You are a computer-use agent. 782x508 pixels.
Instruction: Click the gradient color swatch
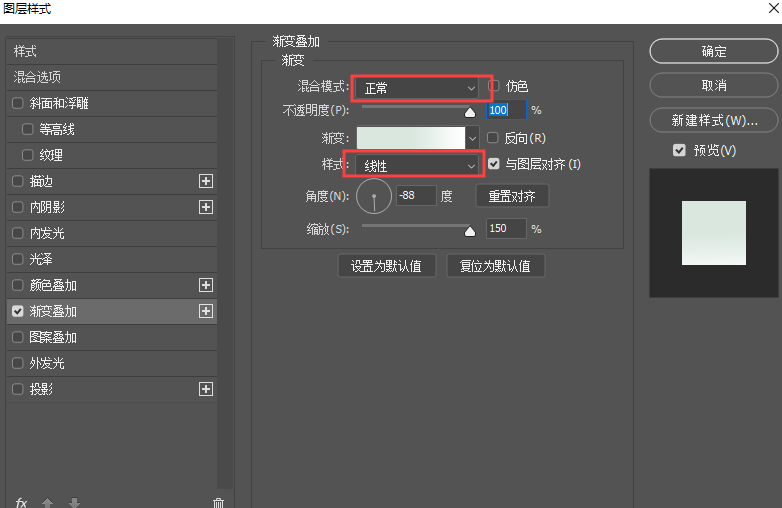coord(411,138)
